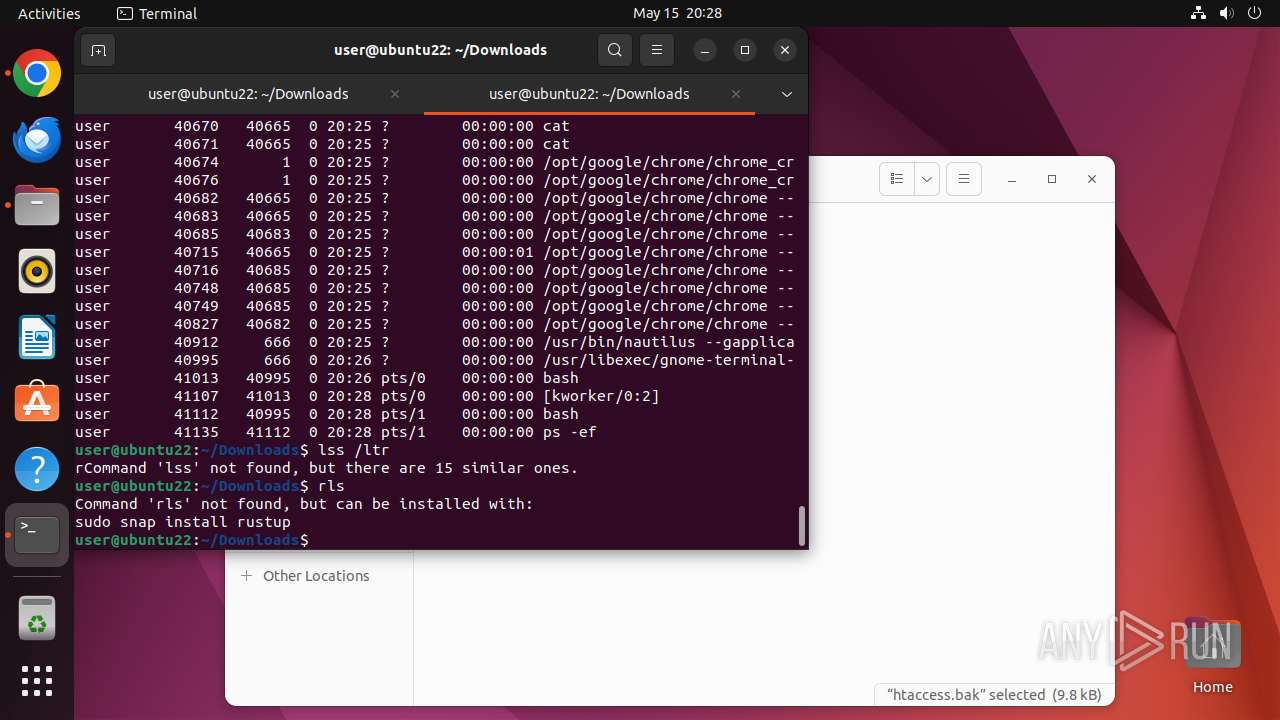Viewport: 1280px width, 720px height.
Task: Open terminal search using magnifier icon
Action: tap(615, 50)
